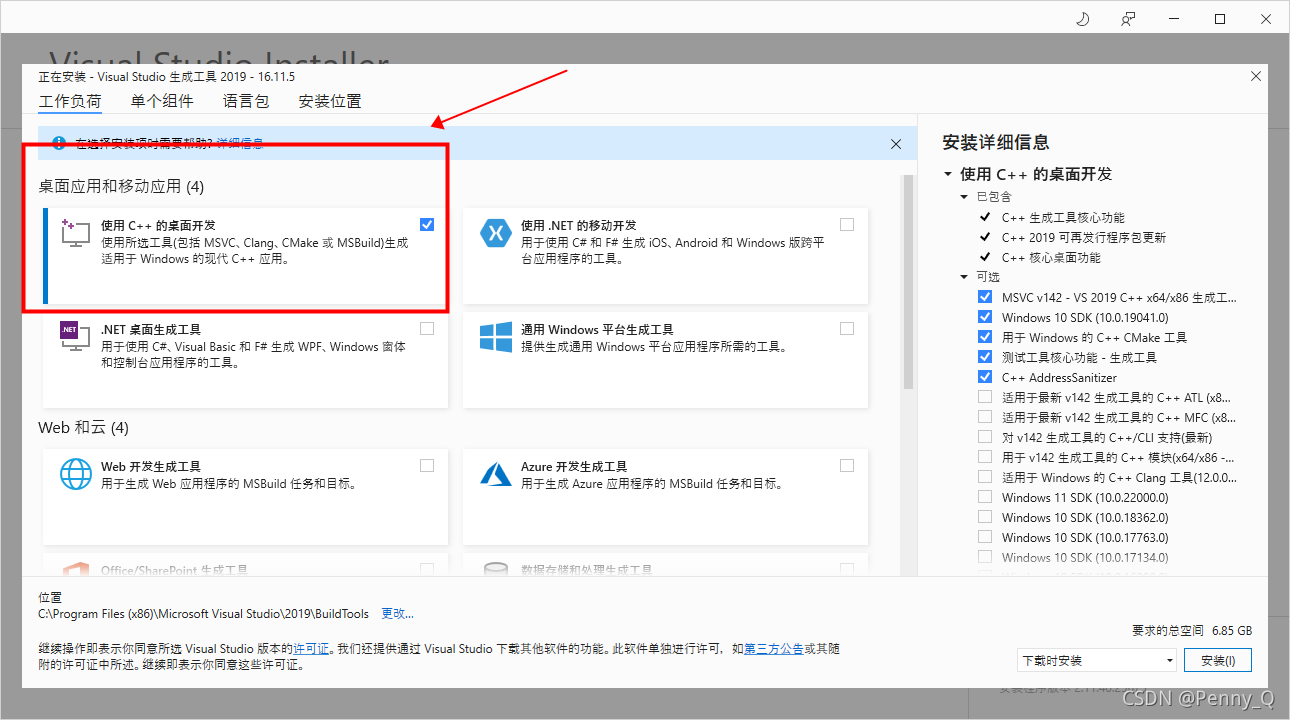Collapse the 可选 optional components list
The width and height of the screenshot is (1290, 720).
pos(965,277)
